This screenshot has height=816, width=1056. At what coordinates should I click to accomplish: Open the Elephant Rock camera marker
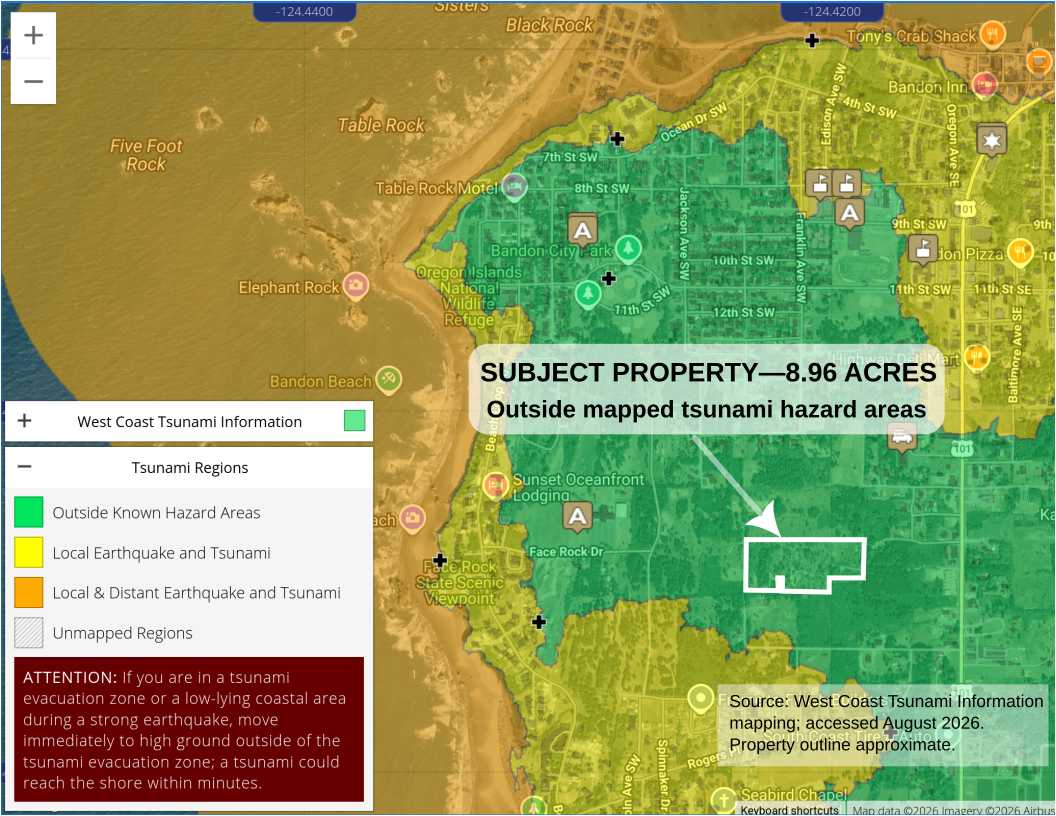356,286
